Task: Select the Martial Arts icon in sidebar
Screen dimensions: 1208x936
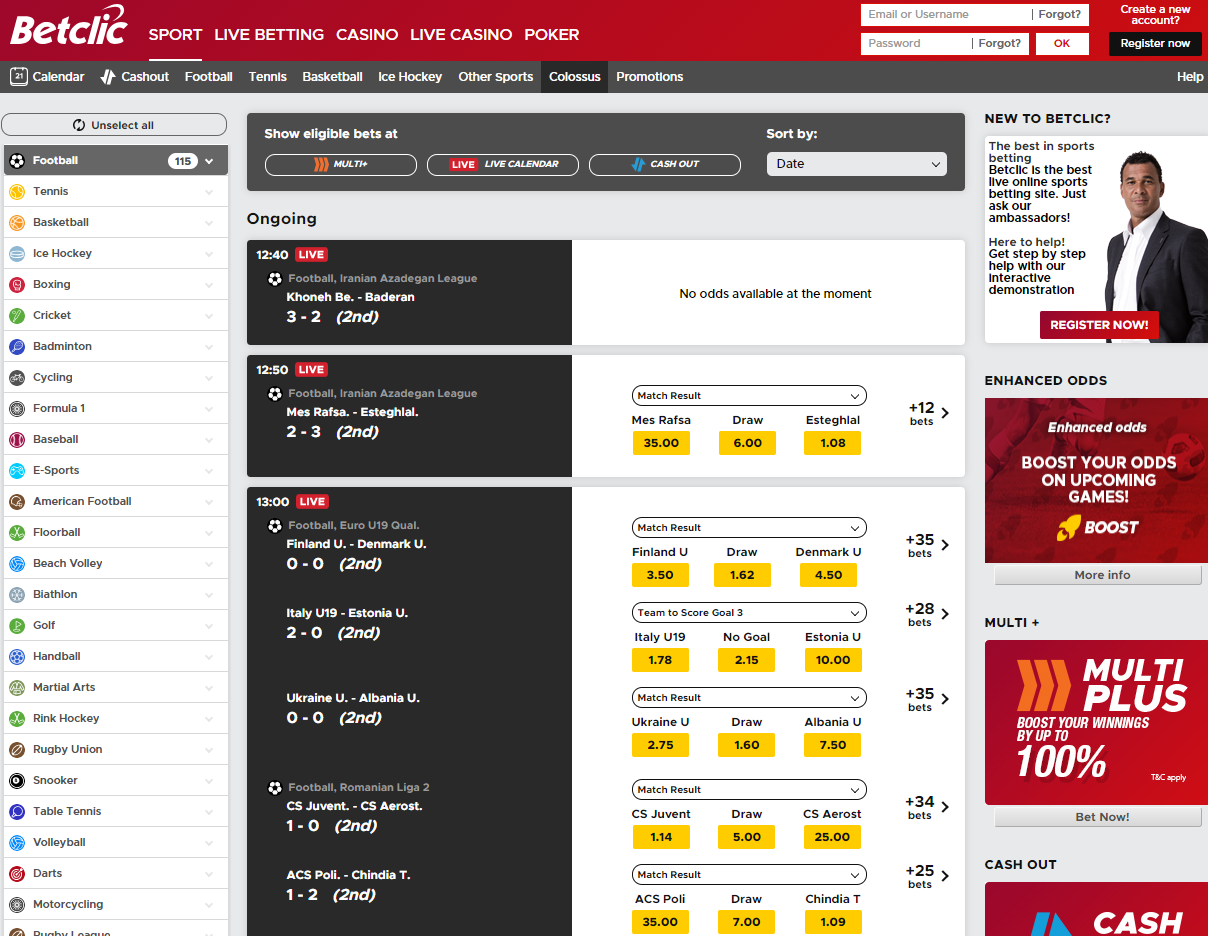Action: click(17, 687)
